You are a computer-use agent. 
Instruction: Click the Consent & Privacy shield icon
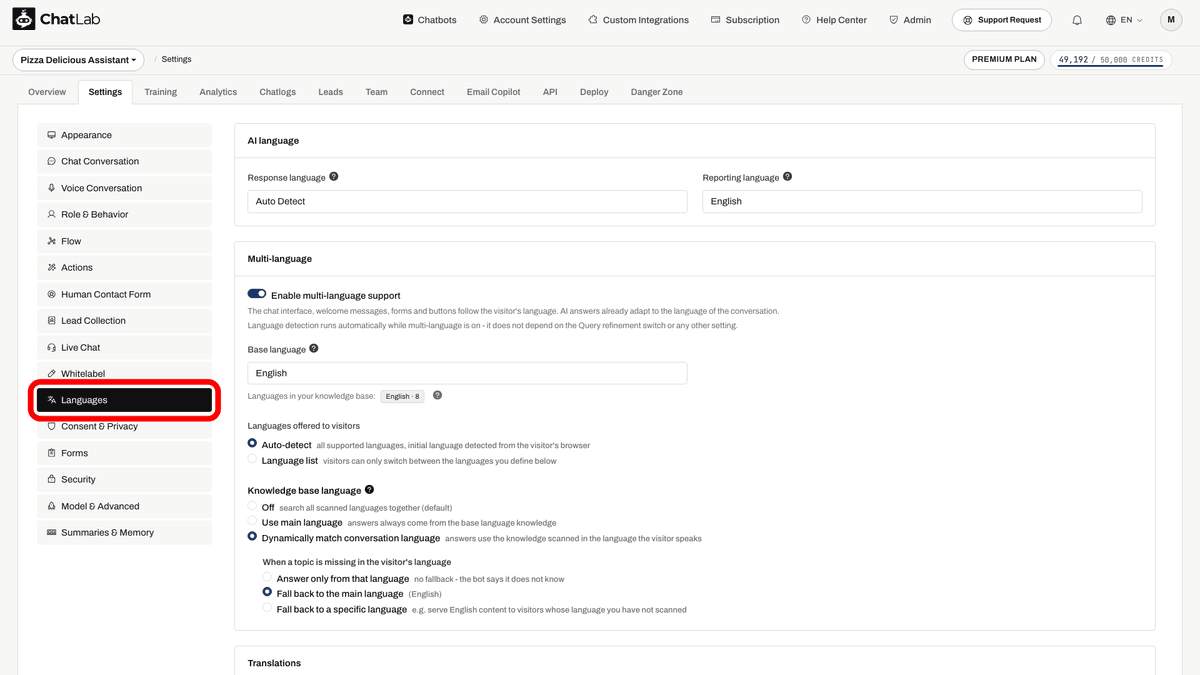(51, 426)
